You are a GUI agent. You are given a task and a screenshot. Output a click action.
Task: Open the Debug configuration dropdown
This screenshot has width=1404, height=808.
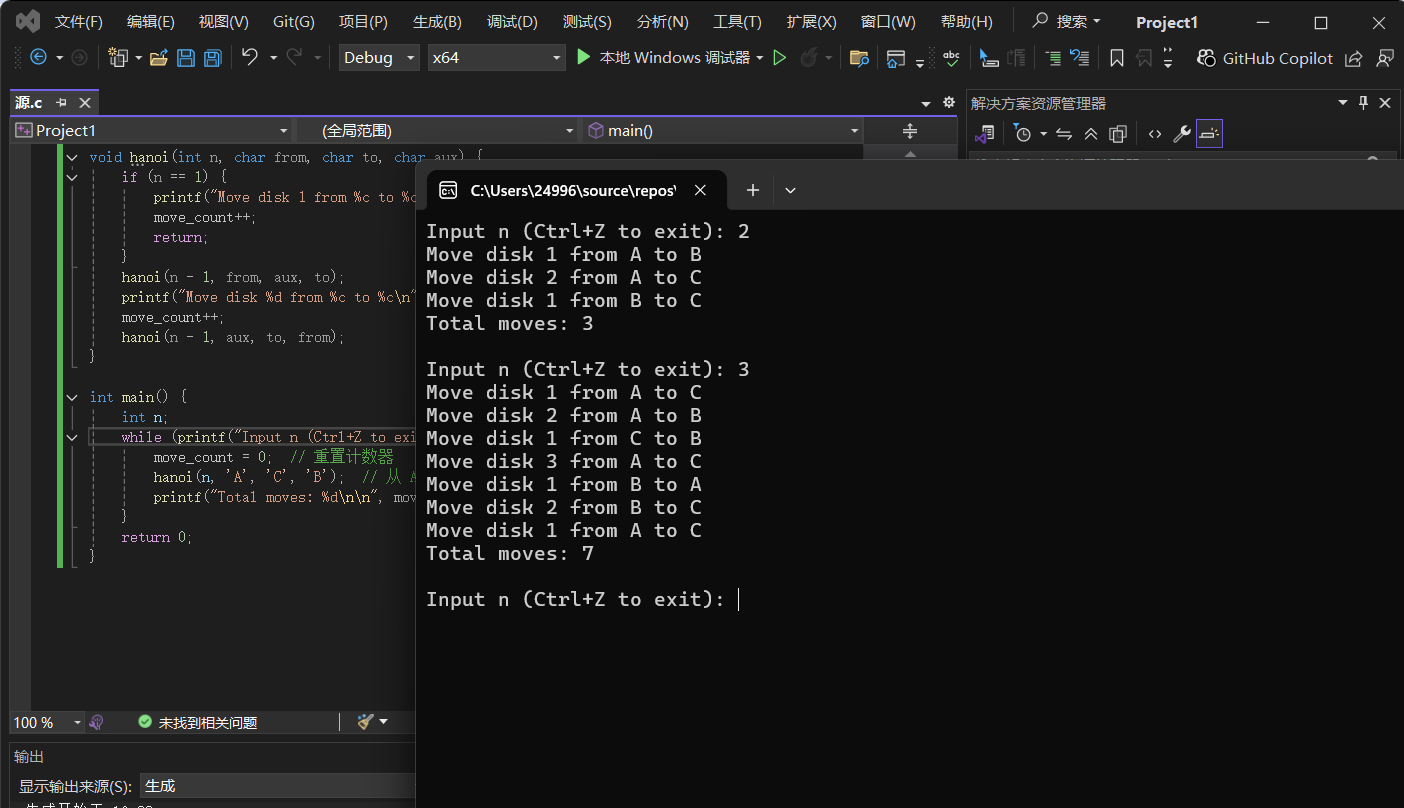tap(379, 58)
